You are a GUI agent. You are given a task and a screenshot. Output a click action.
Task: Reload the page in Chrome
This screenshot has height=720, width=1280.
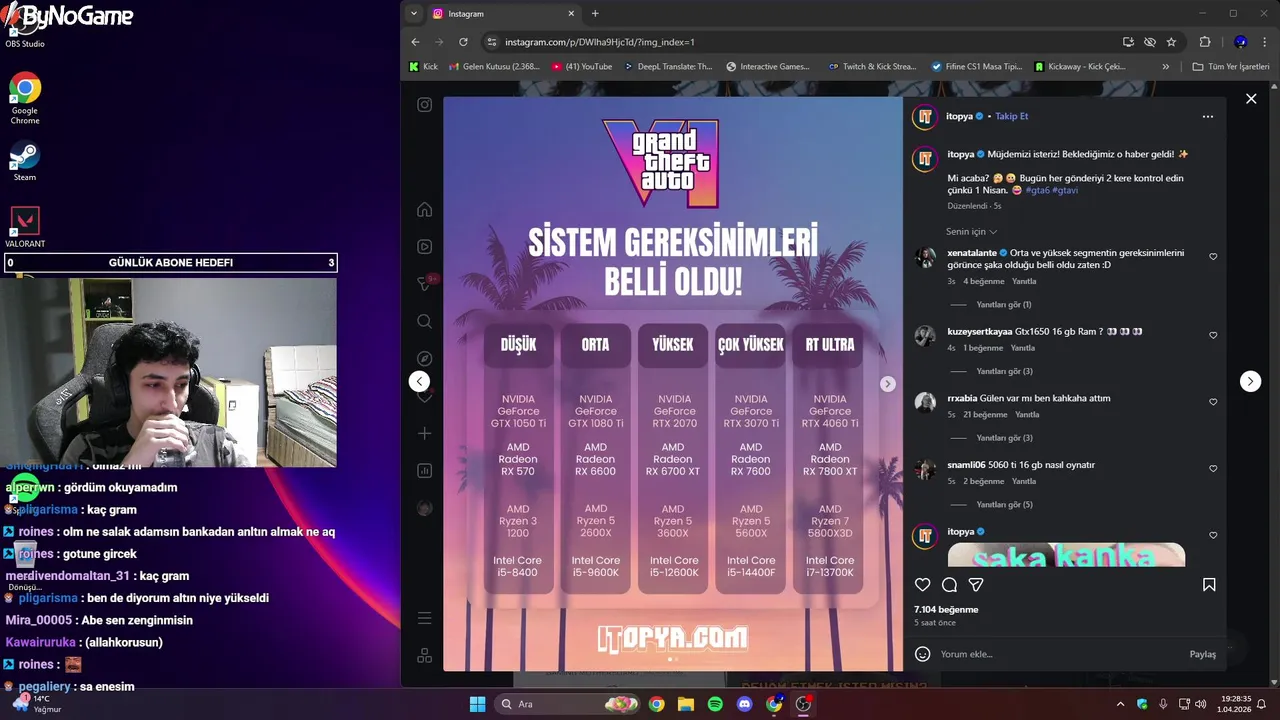point(463,42)
